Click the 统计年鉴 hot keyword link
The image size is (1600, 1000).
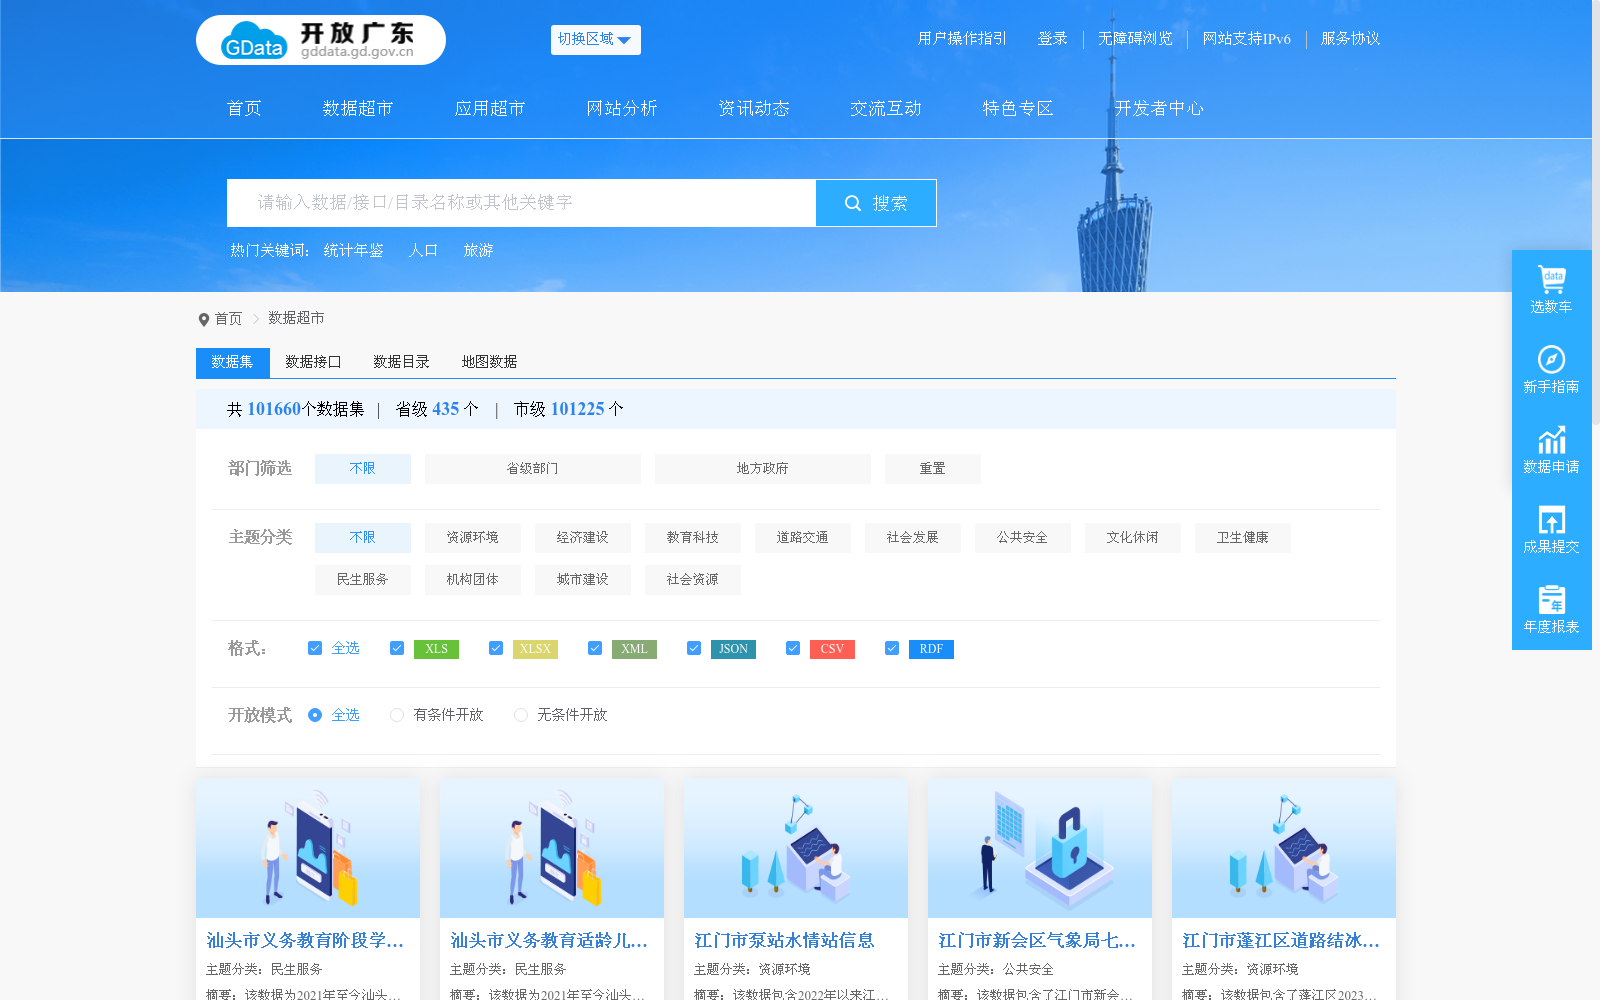(352, 251)
